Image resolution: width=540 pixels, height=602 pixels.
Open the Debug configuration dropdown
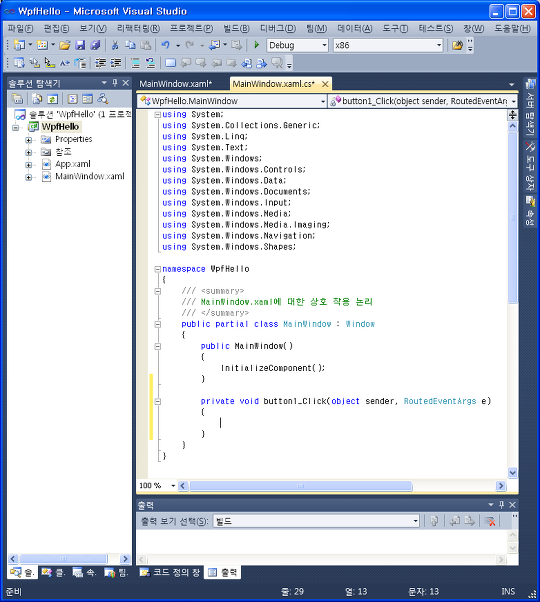tap(298, 45)
